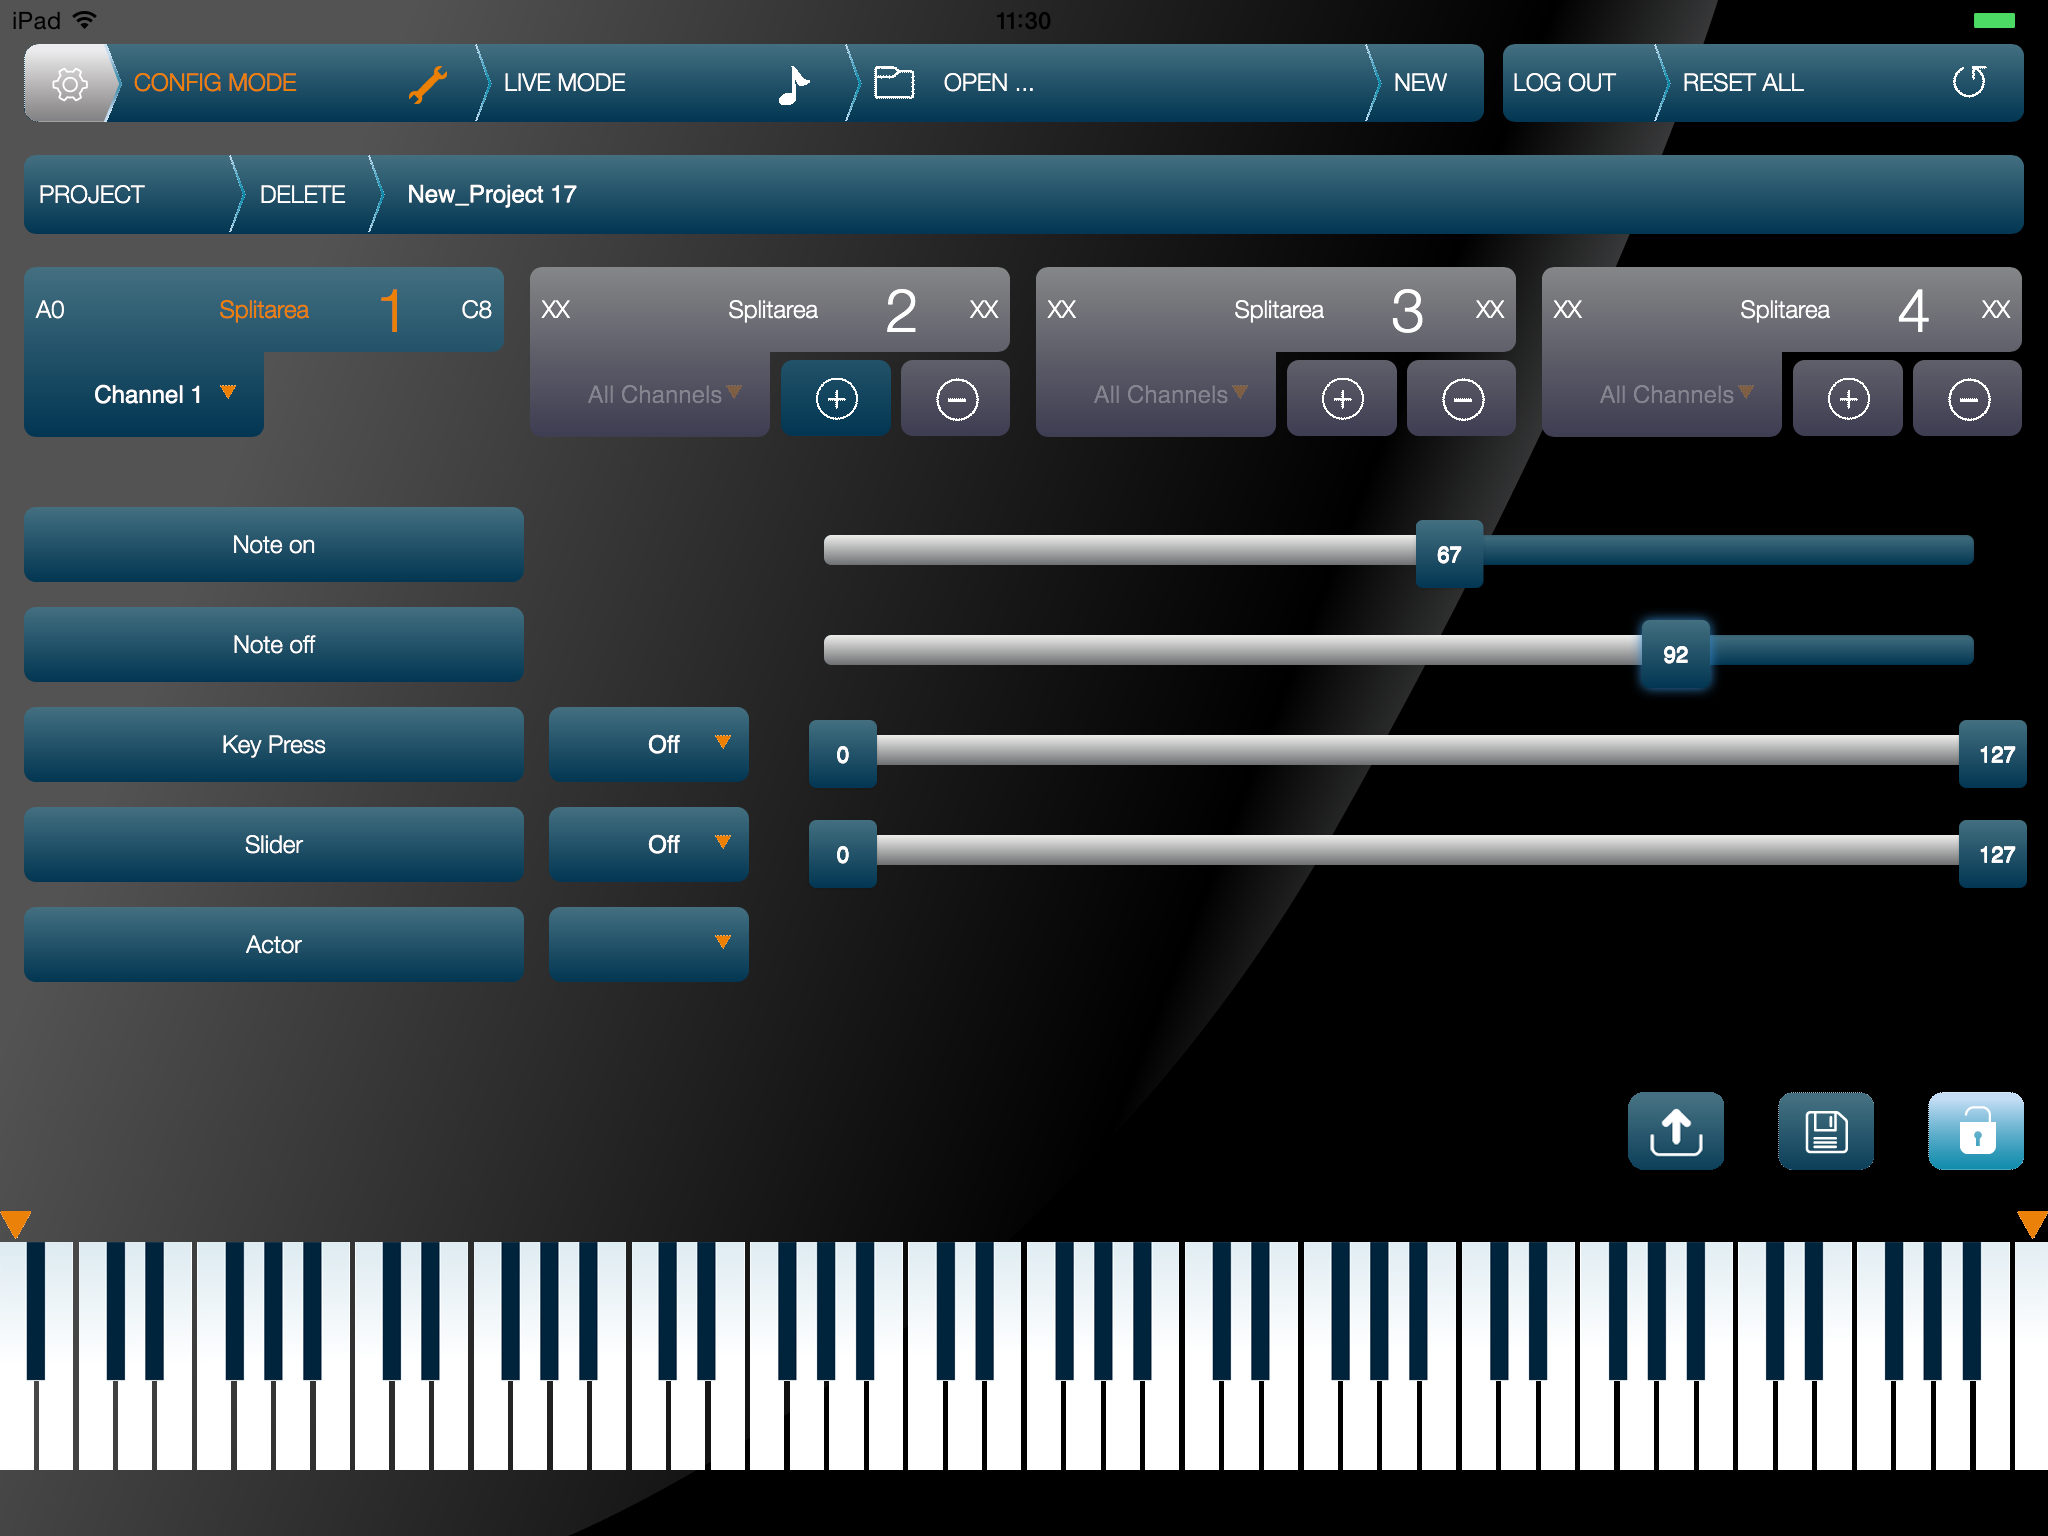Open the Actor selection dropdown
Viewport: 2048px width, 1536px height.
[648, 943]
